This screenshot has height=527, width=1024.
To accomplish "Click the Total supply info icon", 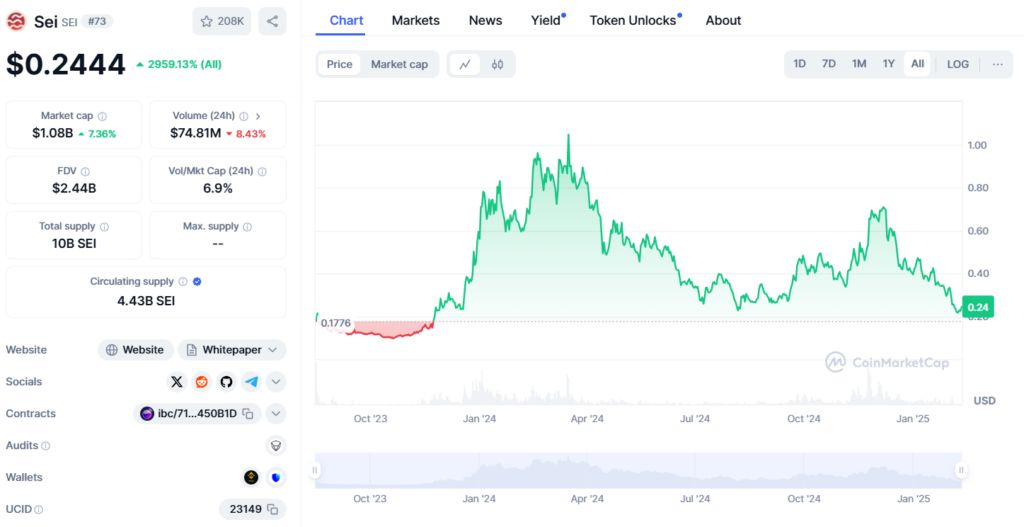I will coord(104,227).
